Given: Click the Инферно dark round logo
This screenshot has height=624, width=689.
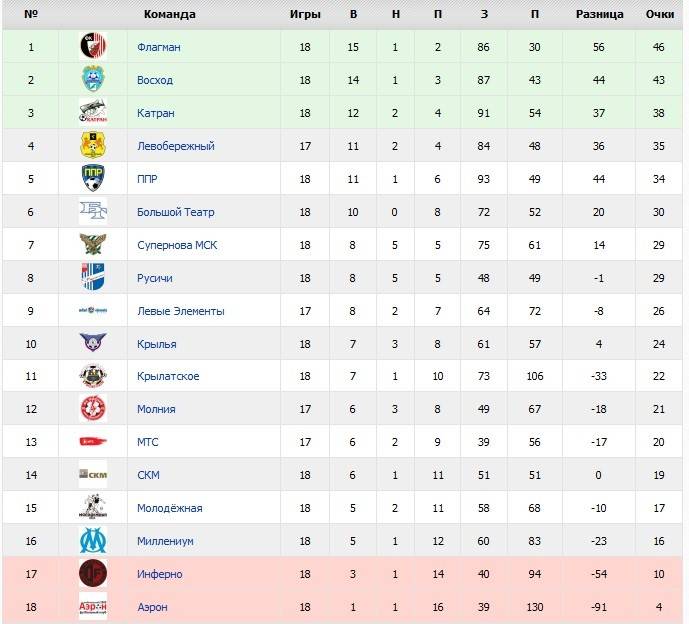Looking at the screenshot, I should coord(93,574).
